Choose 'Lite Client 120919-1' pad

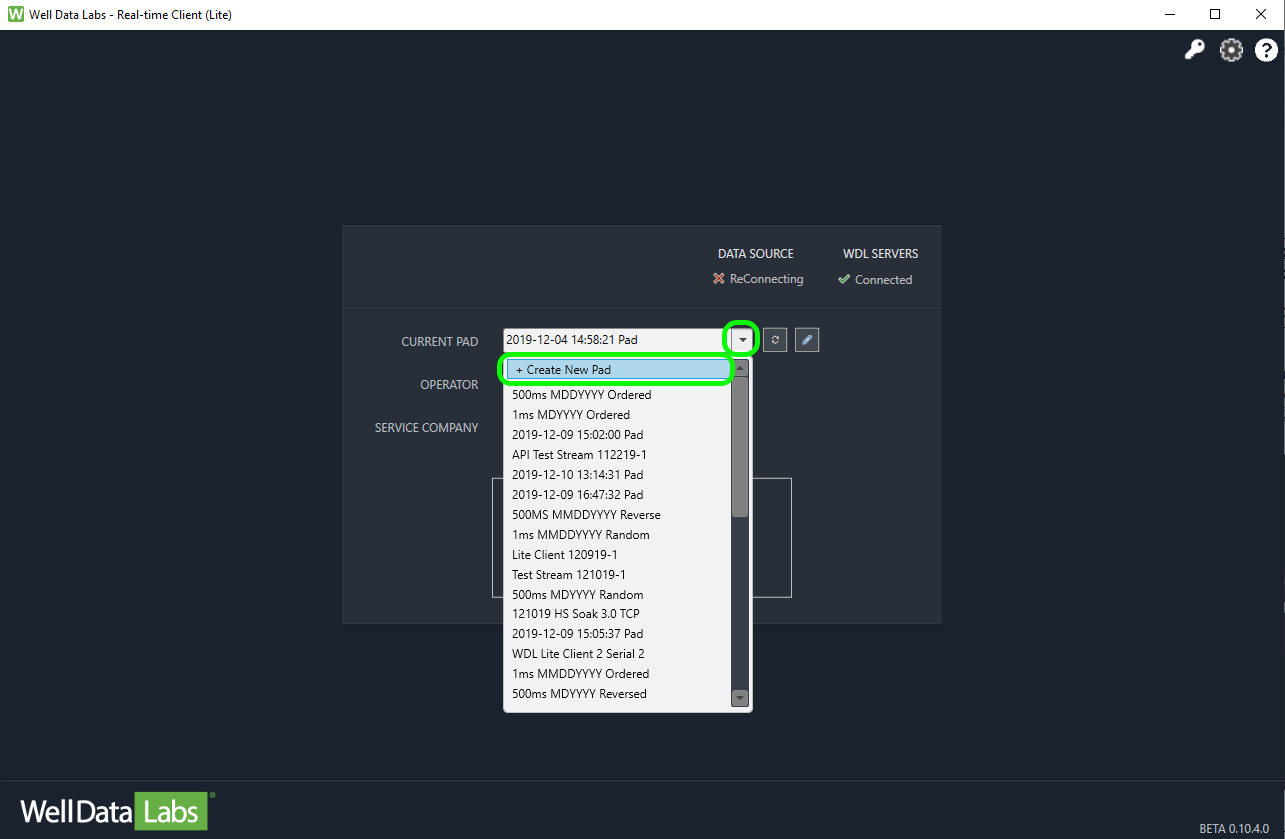pos(618,555)
